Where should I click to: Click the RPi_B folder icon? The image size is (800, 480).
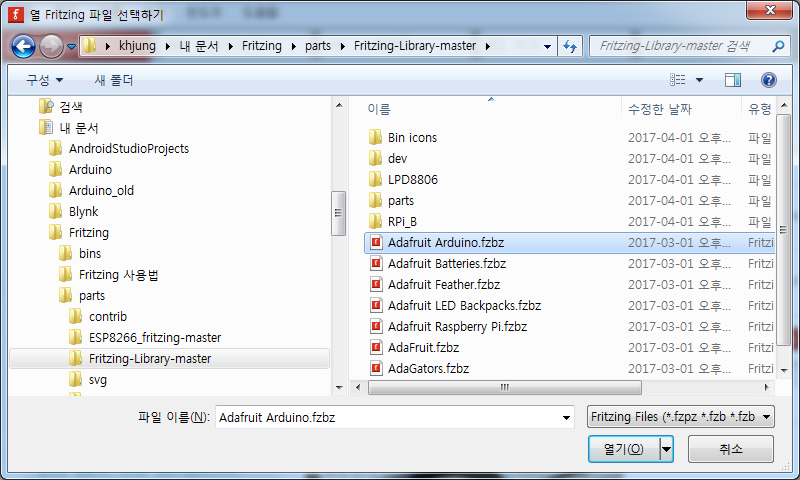click(376, 221)
